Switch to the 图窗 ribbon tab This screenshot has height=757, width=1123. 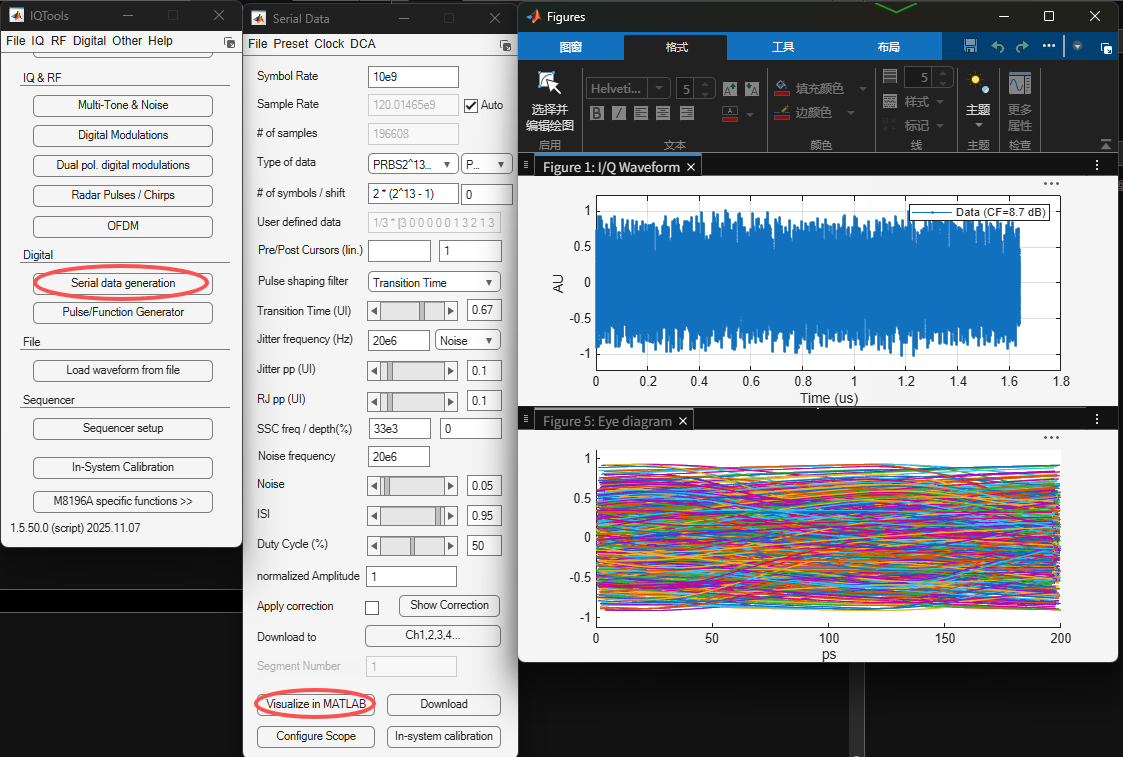coord(570,47)
